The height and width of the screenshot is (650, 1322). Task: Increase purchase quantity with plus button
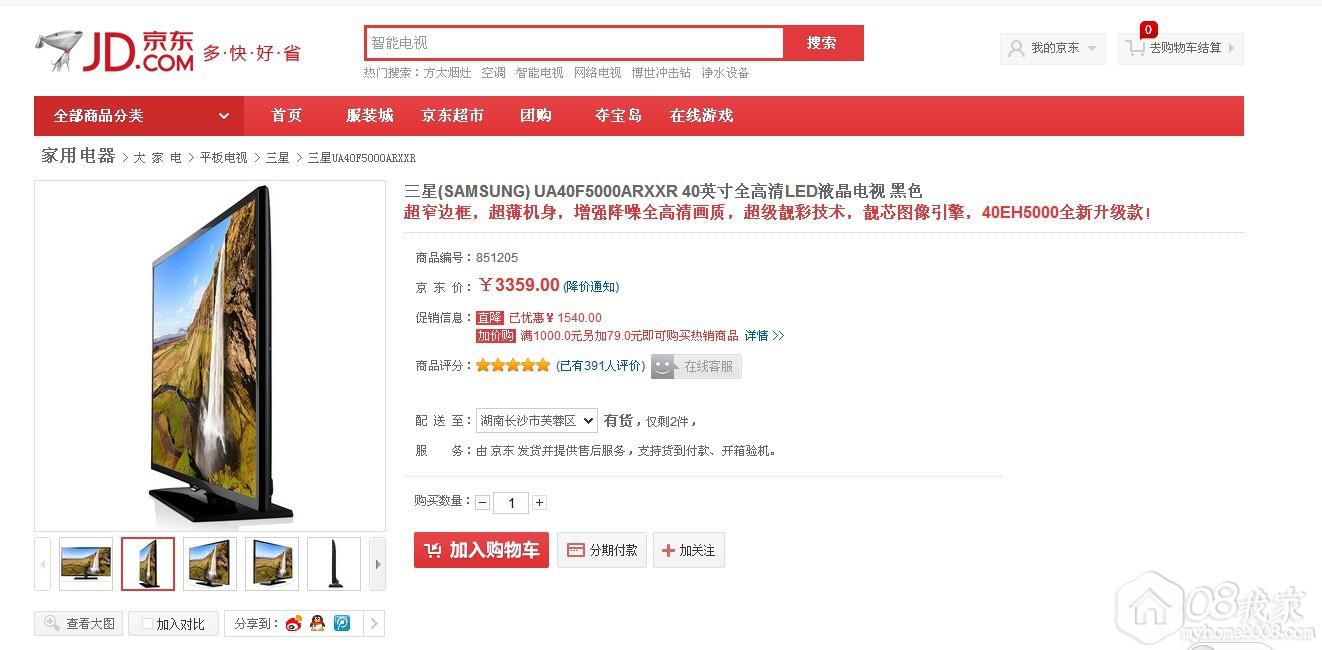pos(539,503)
